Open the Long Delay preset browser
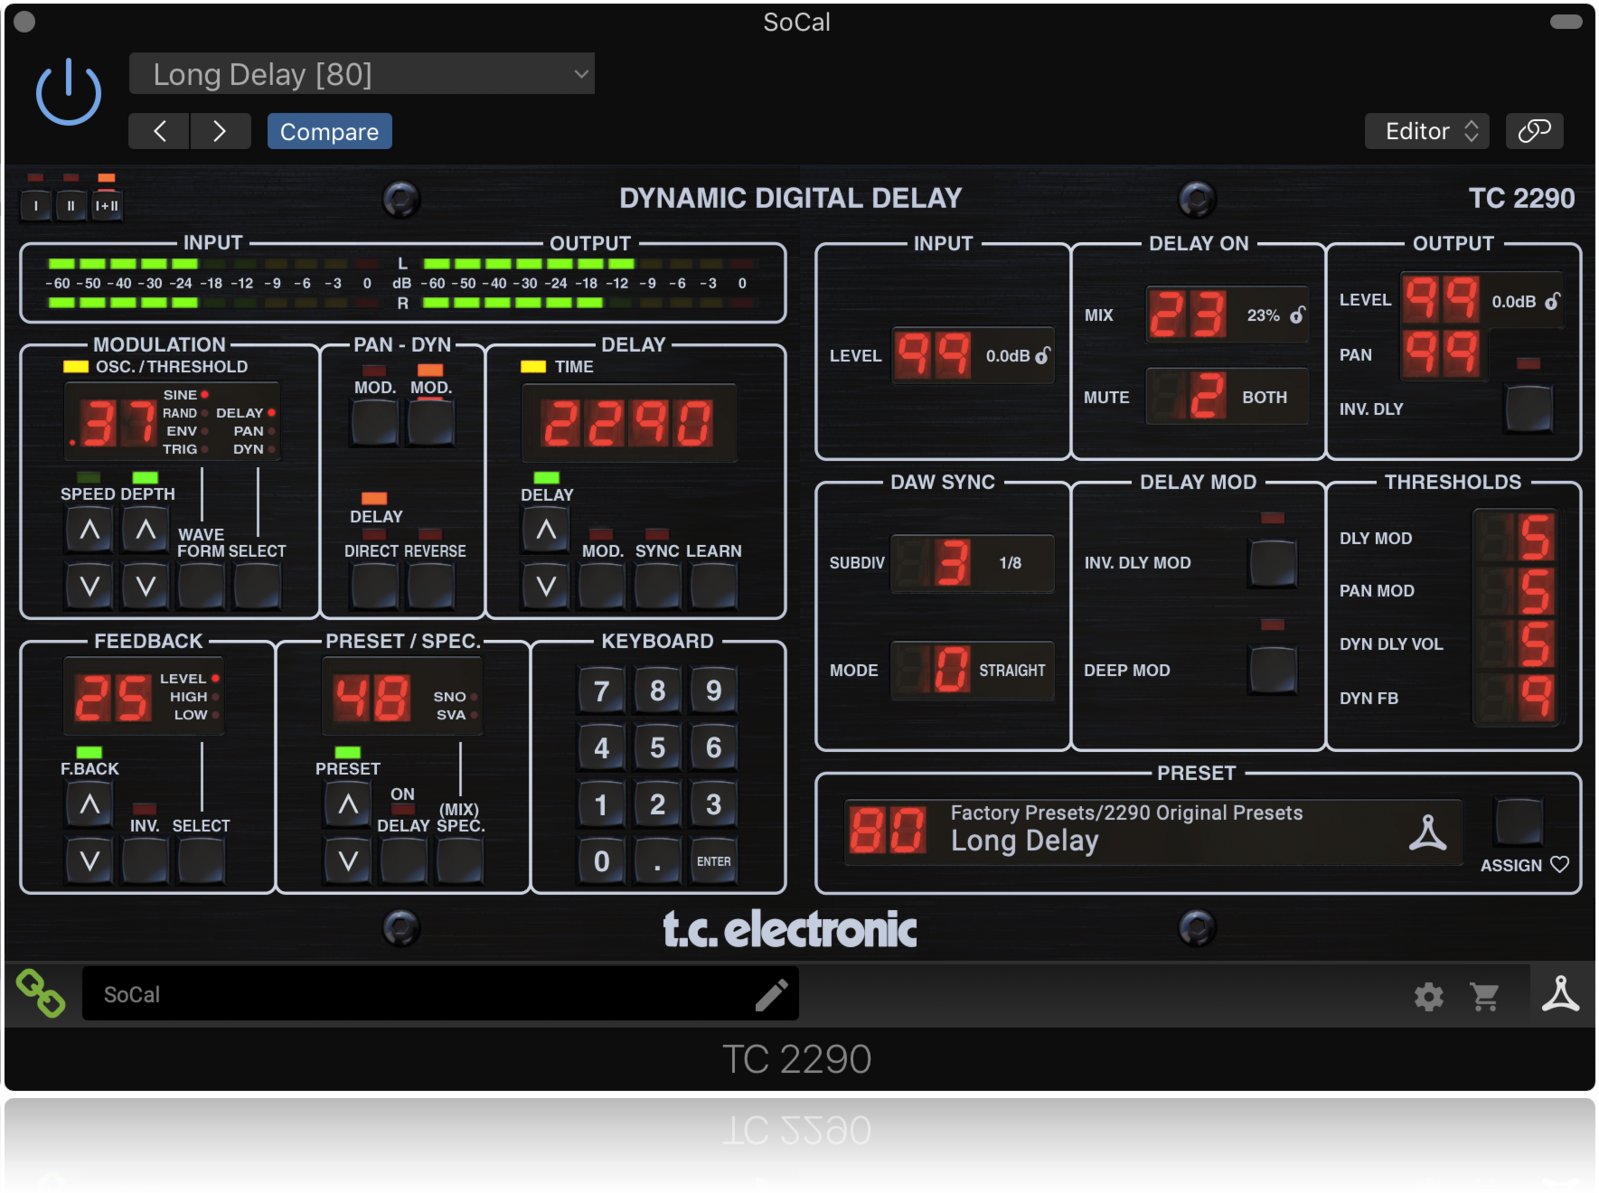Image resolution: width=1599 pixels, height=1193 pixels. (1152, 831)
